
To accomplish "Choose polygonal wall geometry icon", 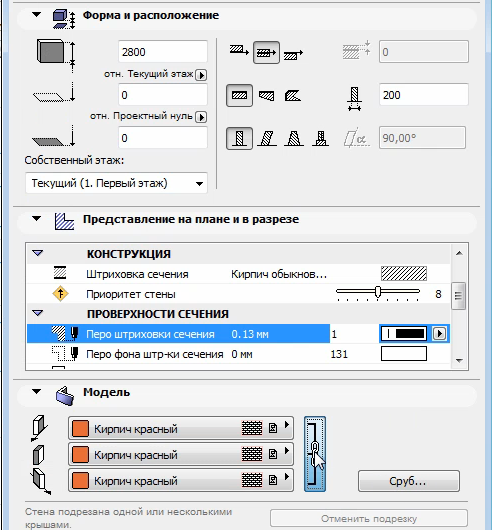I will [x=293, y=96].
